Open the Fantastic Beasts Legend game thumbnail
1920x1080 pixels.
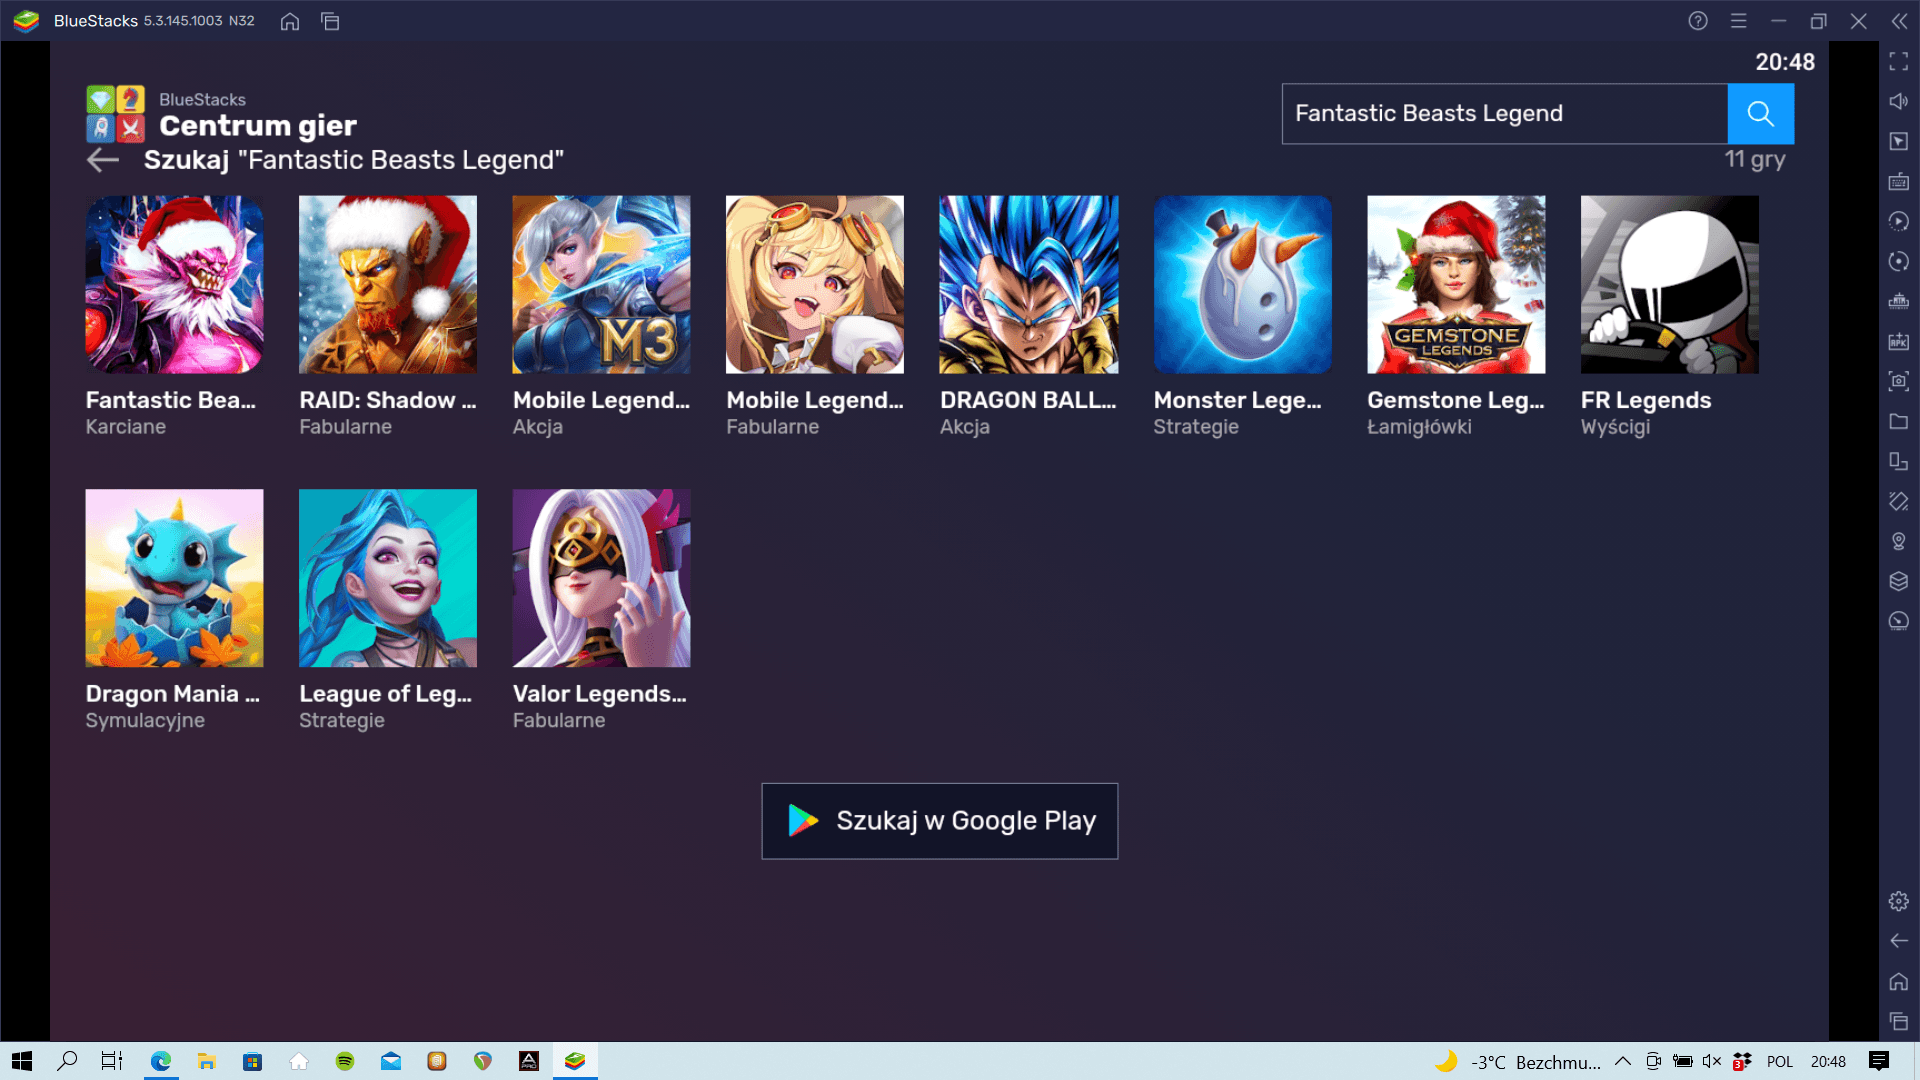pyautogui.click(x=174, y=284)
